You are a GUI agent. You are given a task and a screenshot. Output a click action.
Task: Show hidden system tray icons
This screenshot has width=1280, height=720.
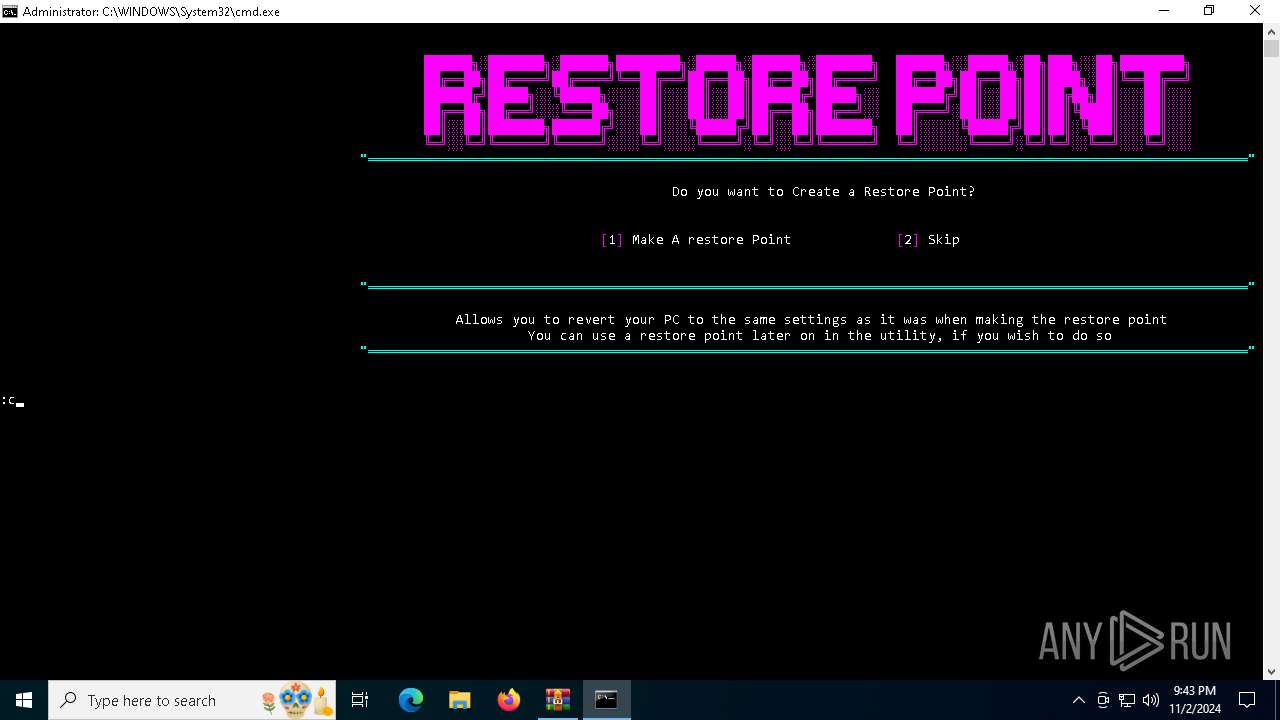(1078, 700)
